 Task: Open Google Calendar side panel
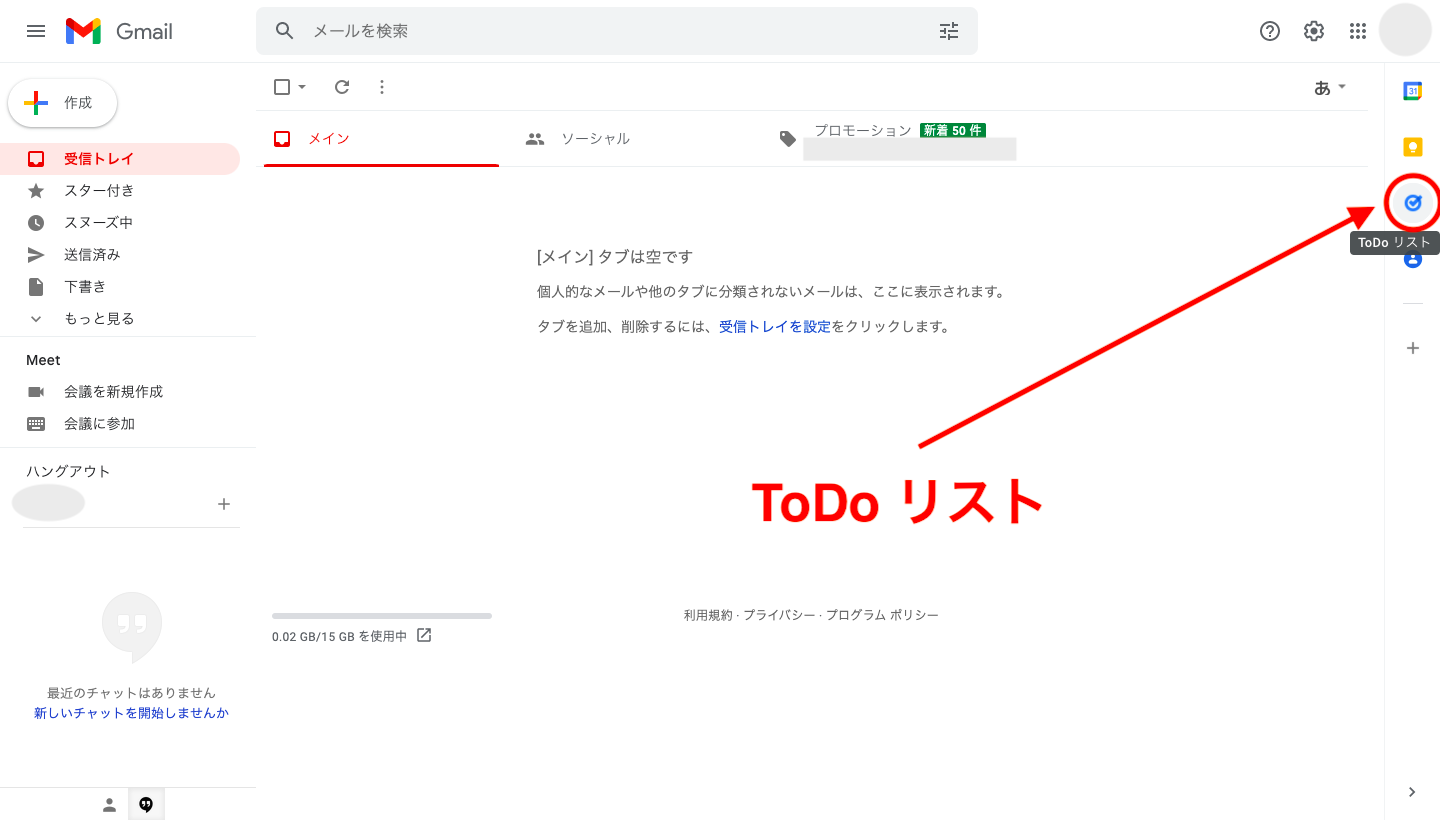coord(1412,91)
